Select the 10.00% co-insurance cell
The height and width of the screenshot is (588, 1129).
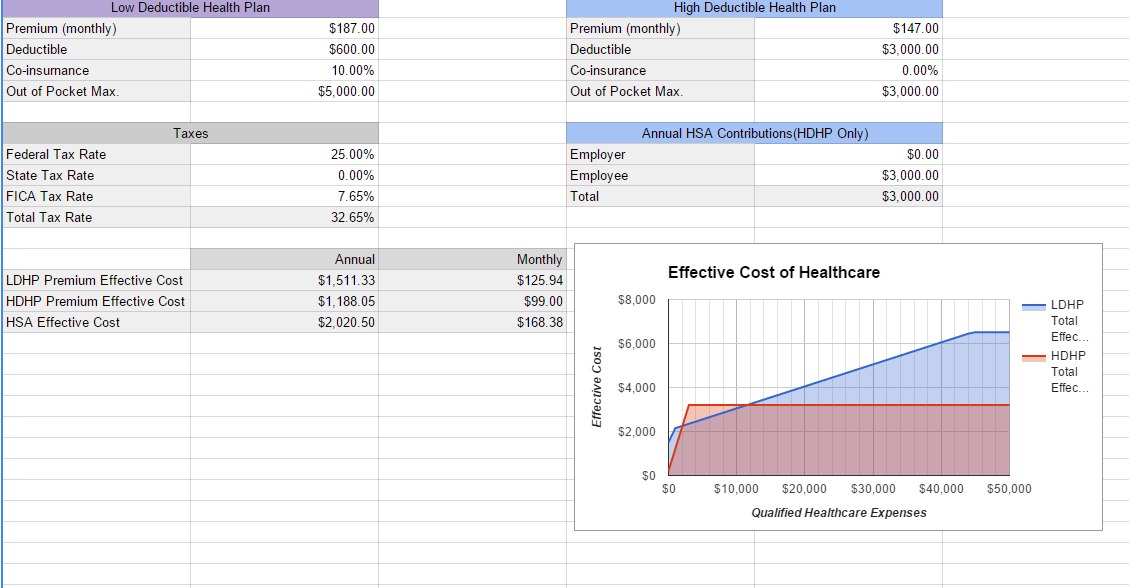coord(284,70)
